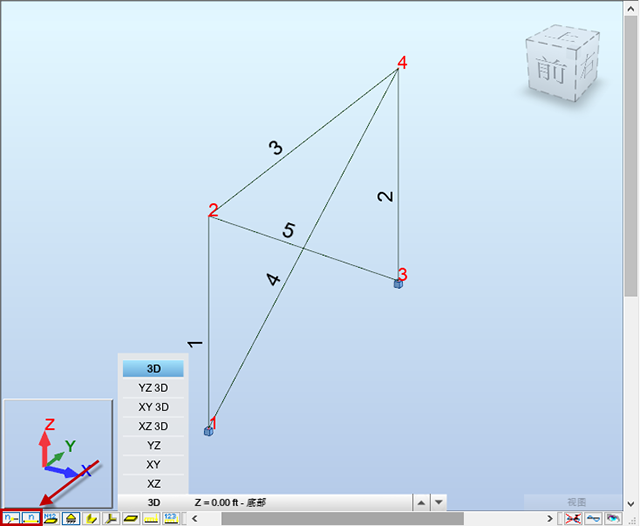Click horizontal scrollbar right arrow

point(550,519)
